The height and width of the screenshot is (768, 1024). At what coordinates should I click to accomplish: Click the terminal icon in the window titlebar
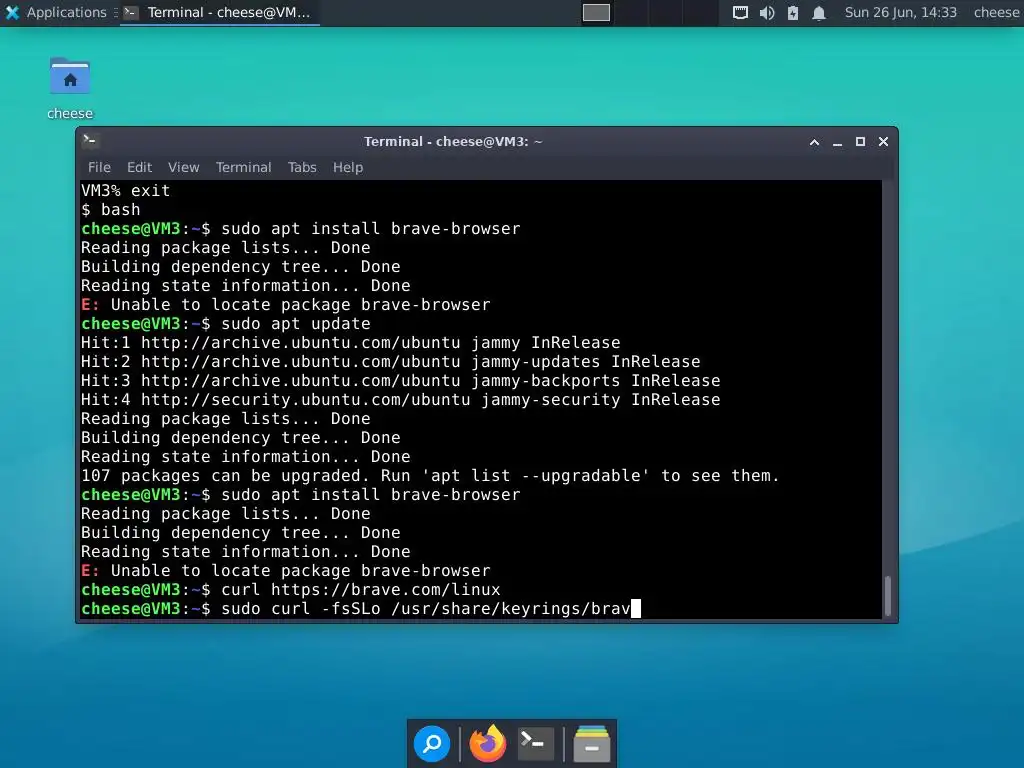(91, 140)
